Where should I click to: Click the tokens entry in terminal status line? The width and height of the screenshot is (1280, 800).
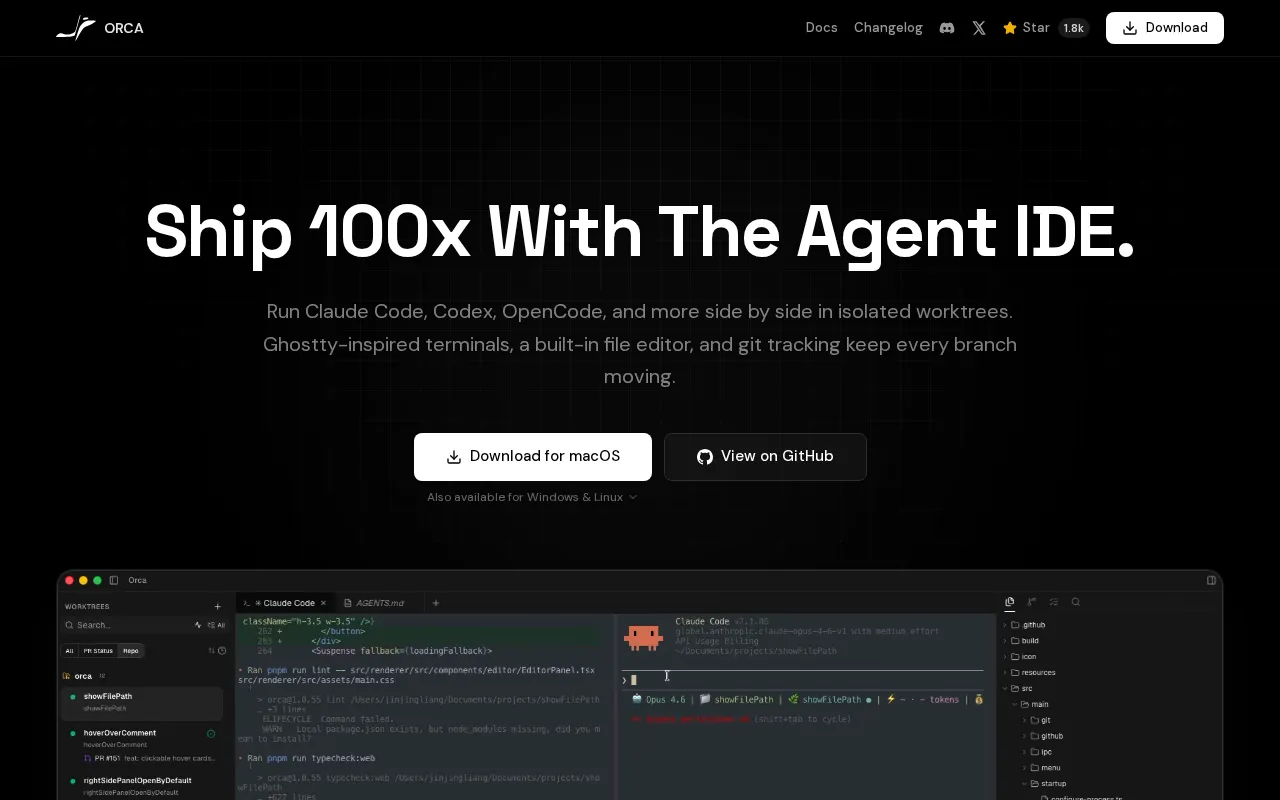[x=944, y=700]
